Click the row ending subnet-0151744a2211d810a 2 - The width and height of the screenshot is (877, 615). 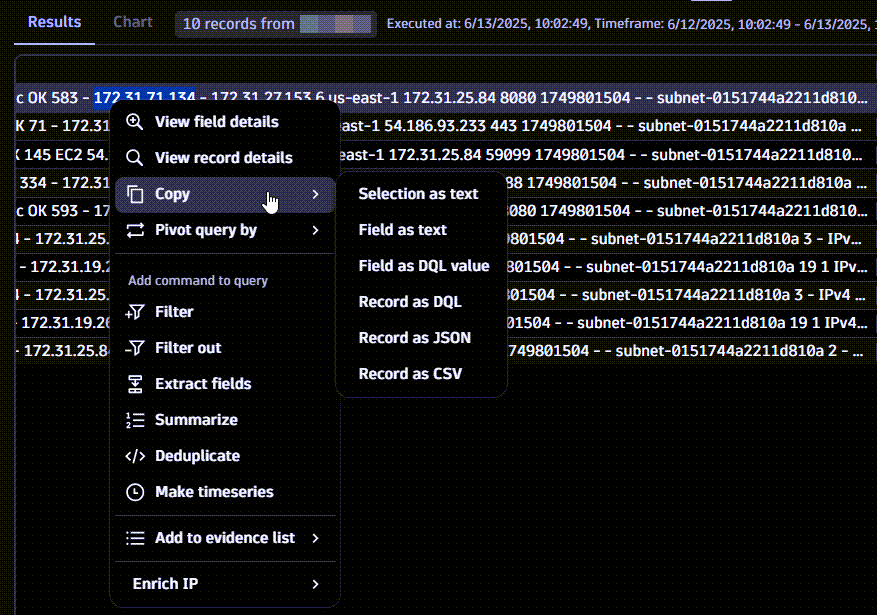pyautogui.click(x=445, y=351)
